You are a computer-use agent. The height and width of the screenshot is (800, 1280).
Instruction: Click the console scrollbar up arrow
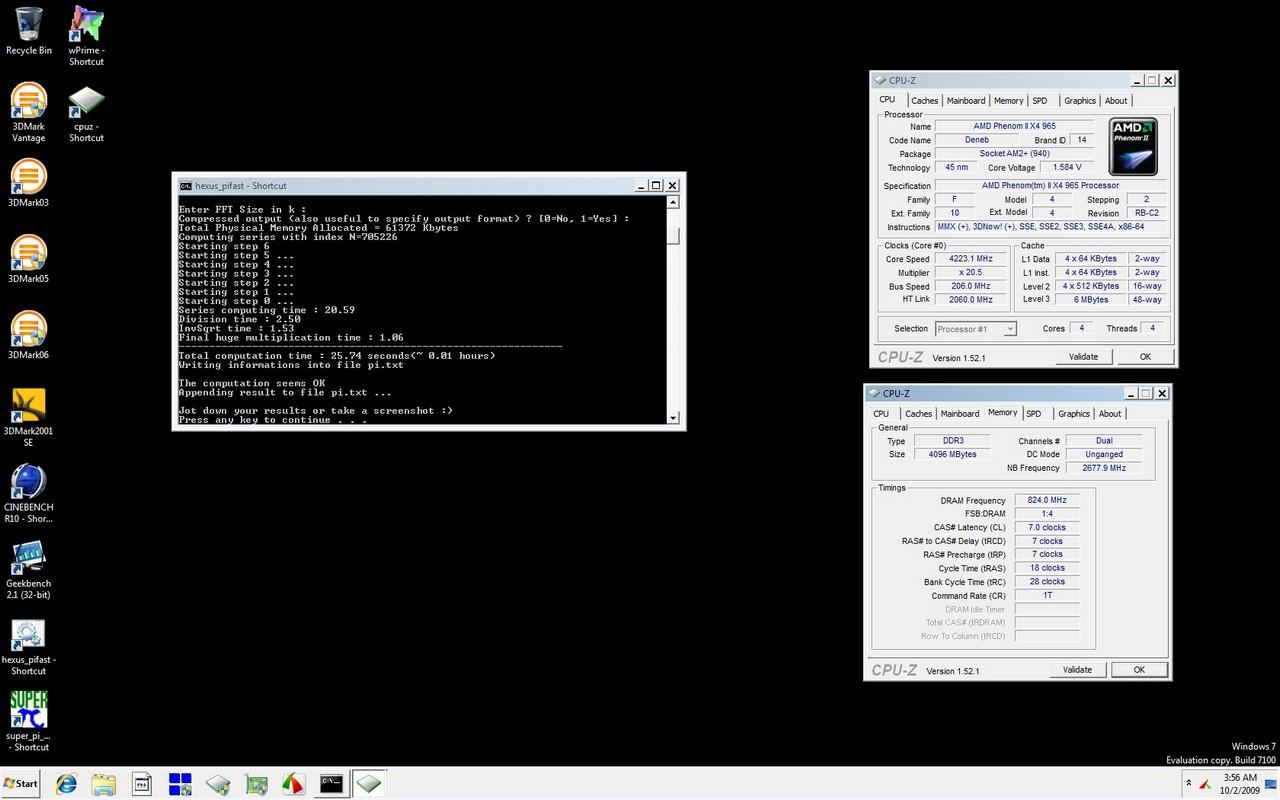(x=673, y=202)
